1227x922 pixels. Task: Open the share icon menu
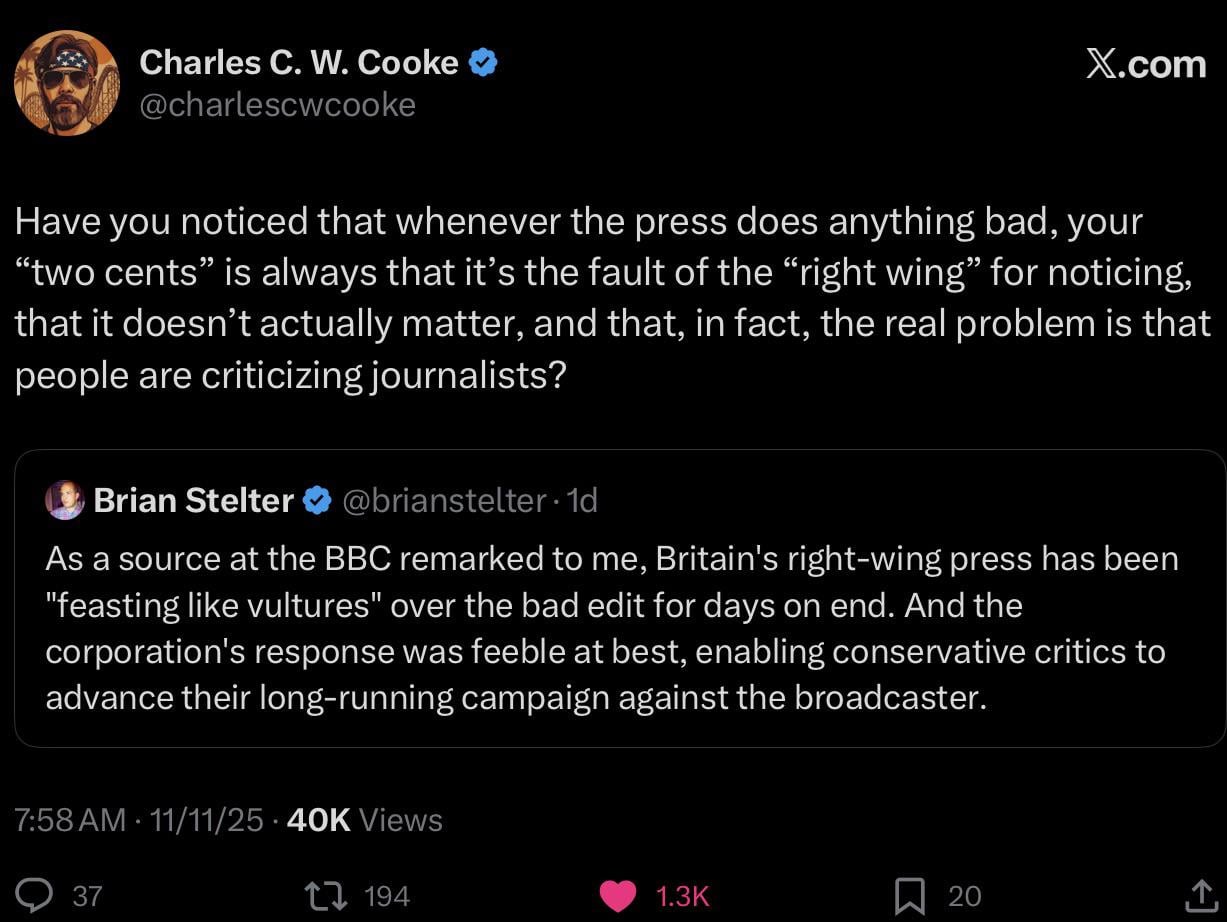1197,895
